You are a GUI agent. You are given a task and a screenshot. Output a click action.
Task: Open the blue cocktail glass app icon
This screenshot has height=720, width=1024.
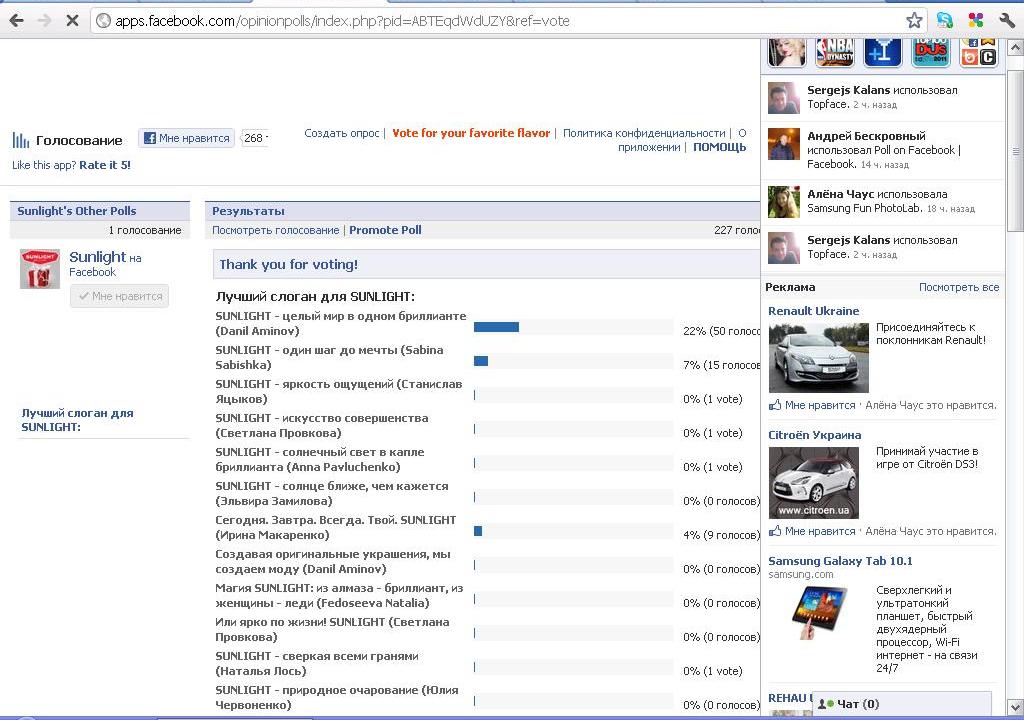pyautogui.click(x=882, y=52)
